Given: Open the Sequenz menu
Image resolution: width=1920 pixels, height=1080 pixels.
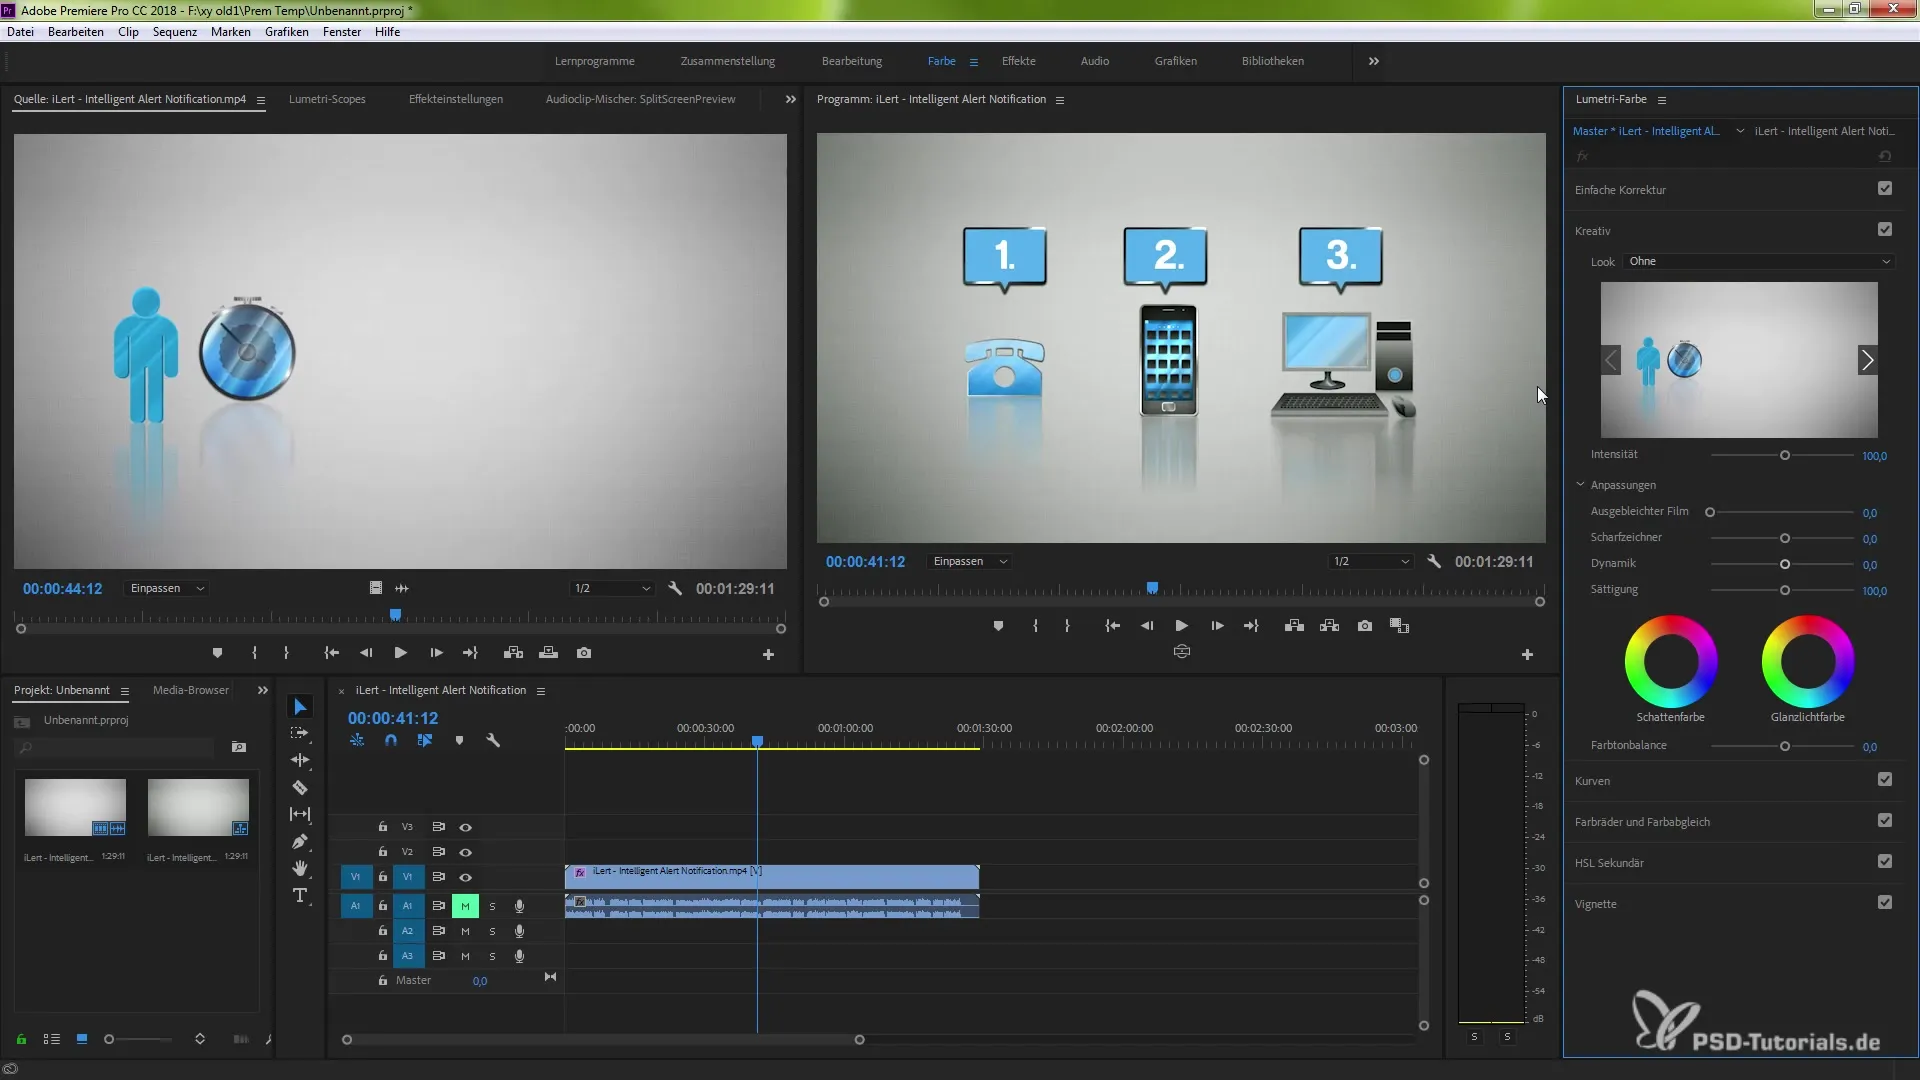Looking at the screenshot, I should [175, 32].
